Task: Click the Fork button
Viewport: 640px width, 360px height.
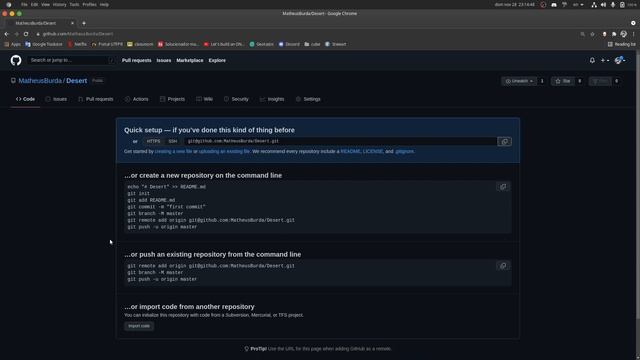Action: (600, 81)
